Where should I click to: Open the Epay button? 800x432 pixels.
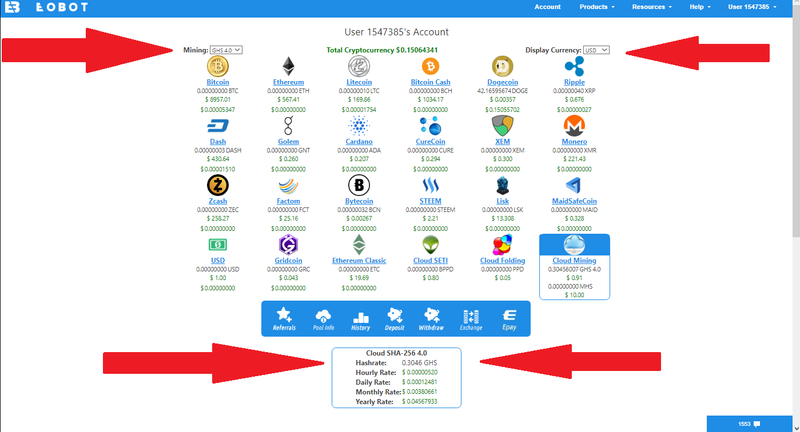pyautogui.click(x=509, y=319)
